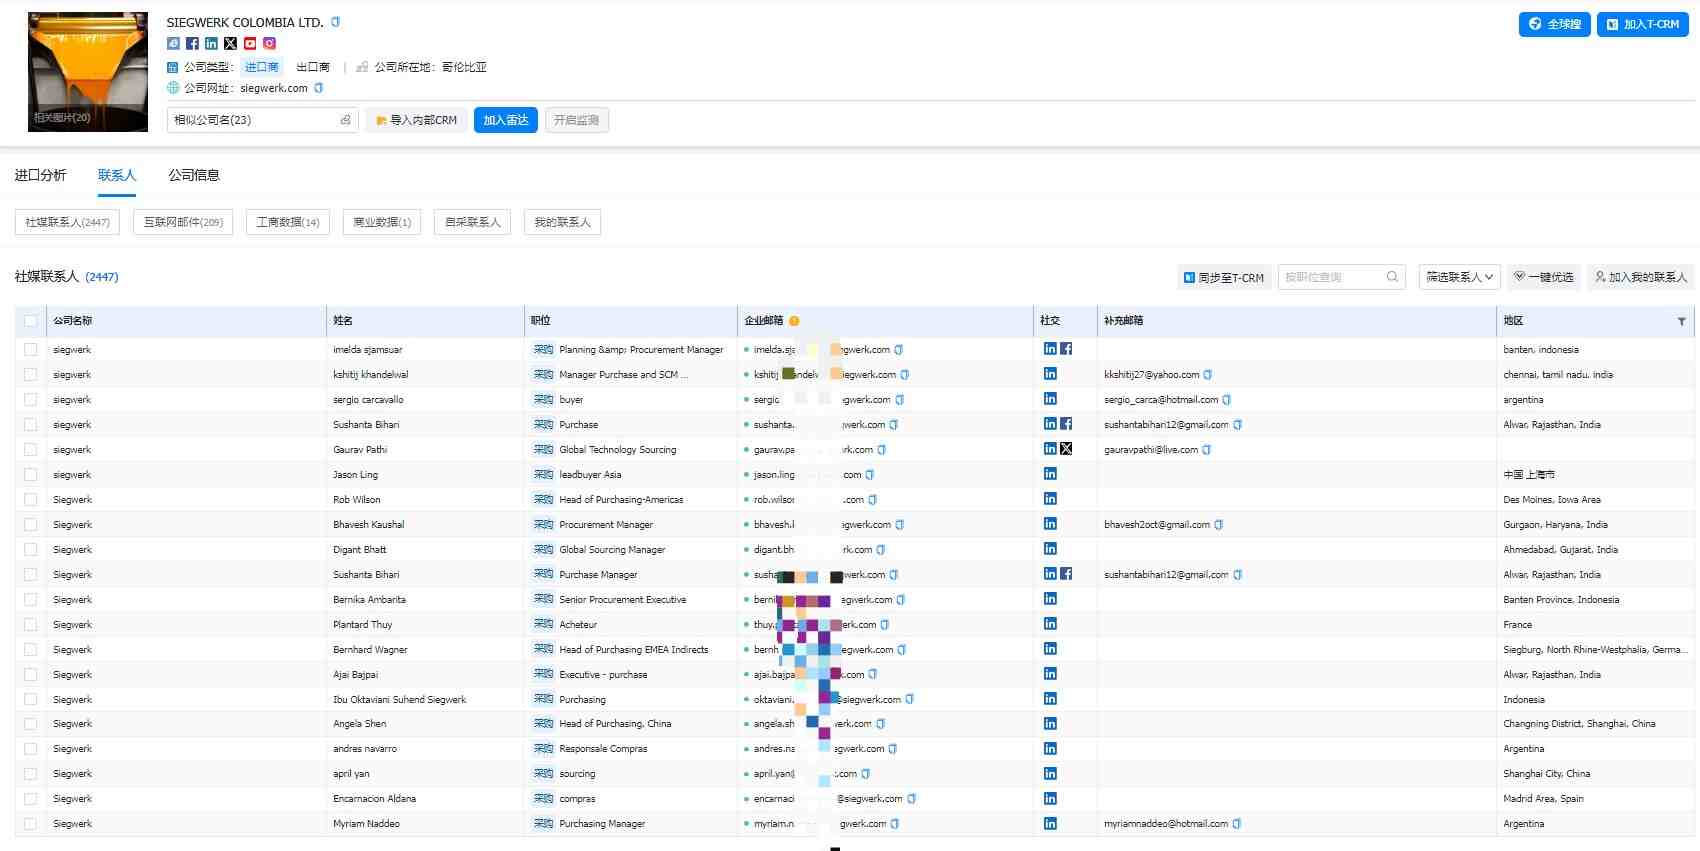Select the 互联网邮件(209) filter tab
The image size is (1700, 851).
[183, 222]
